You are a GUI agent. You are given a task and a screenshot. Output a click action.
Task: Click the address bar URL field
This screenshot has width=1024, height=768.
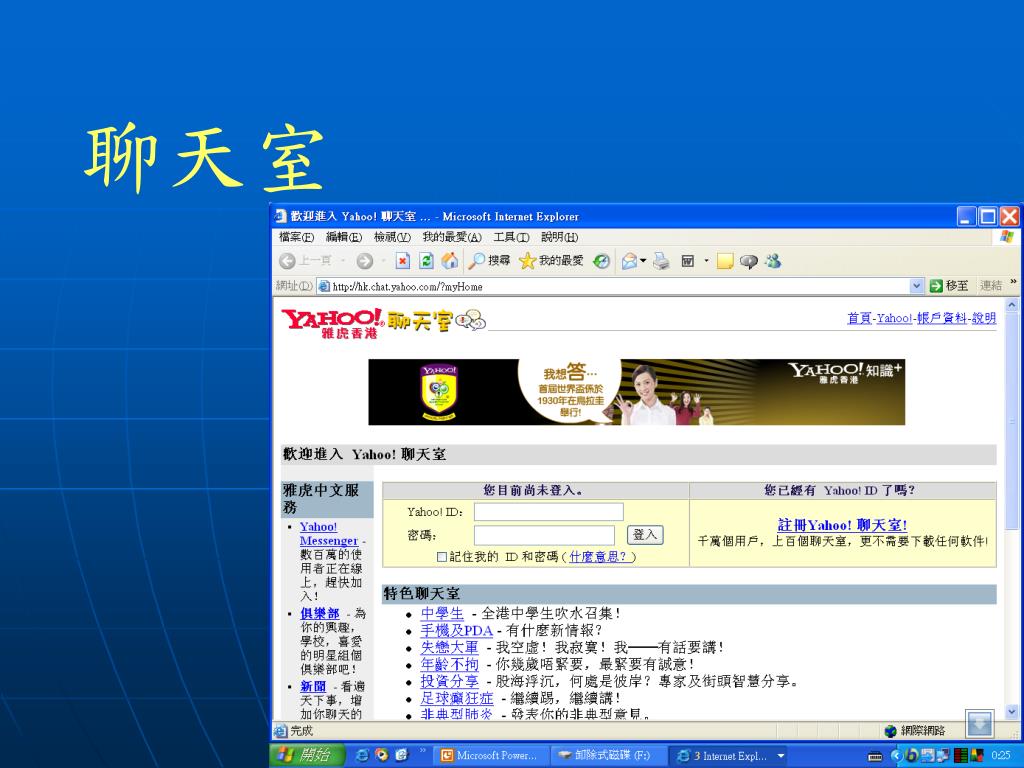pos(614,286)
